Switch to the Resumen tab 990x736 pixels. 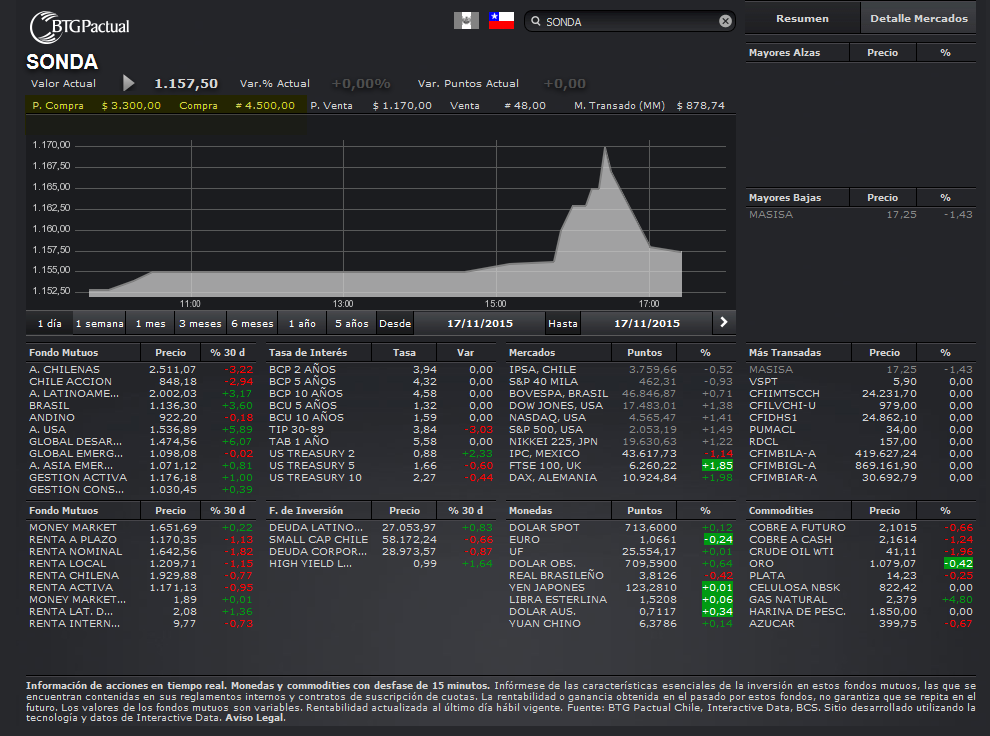(802, 18)
